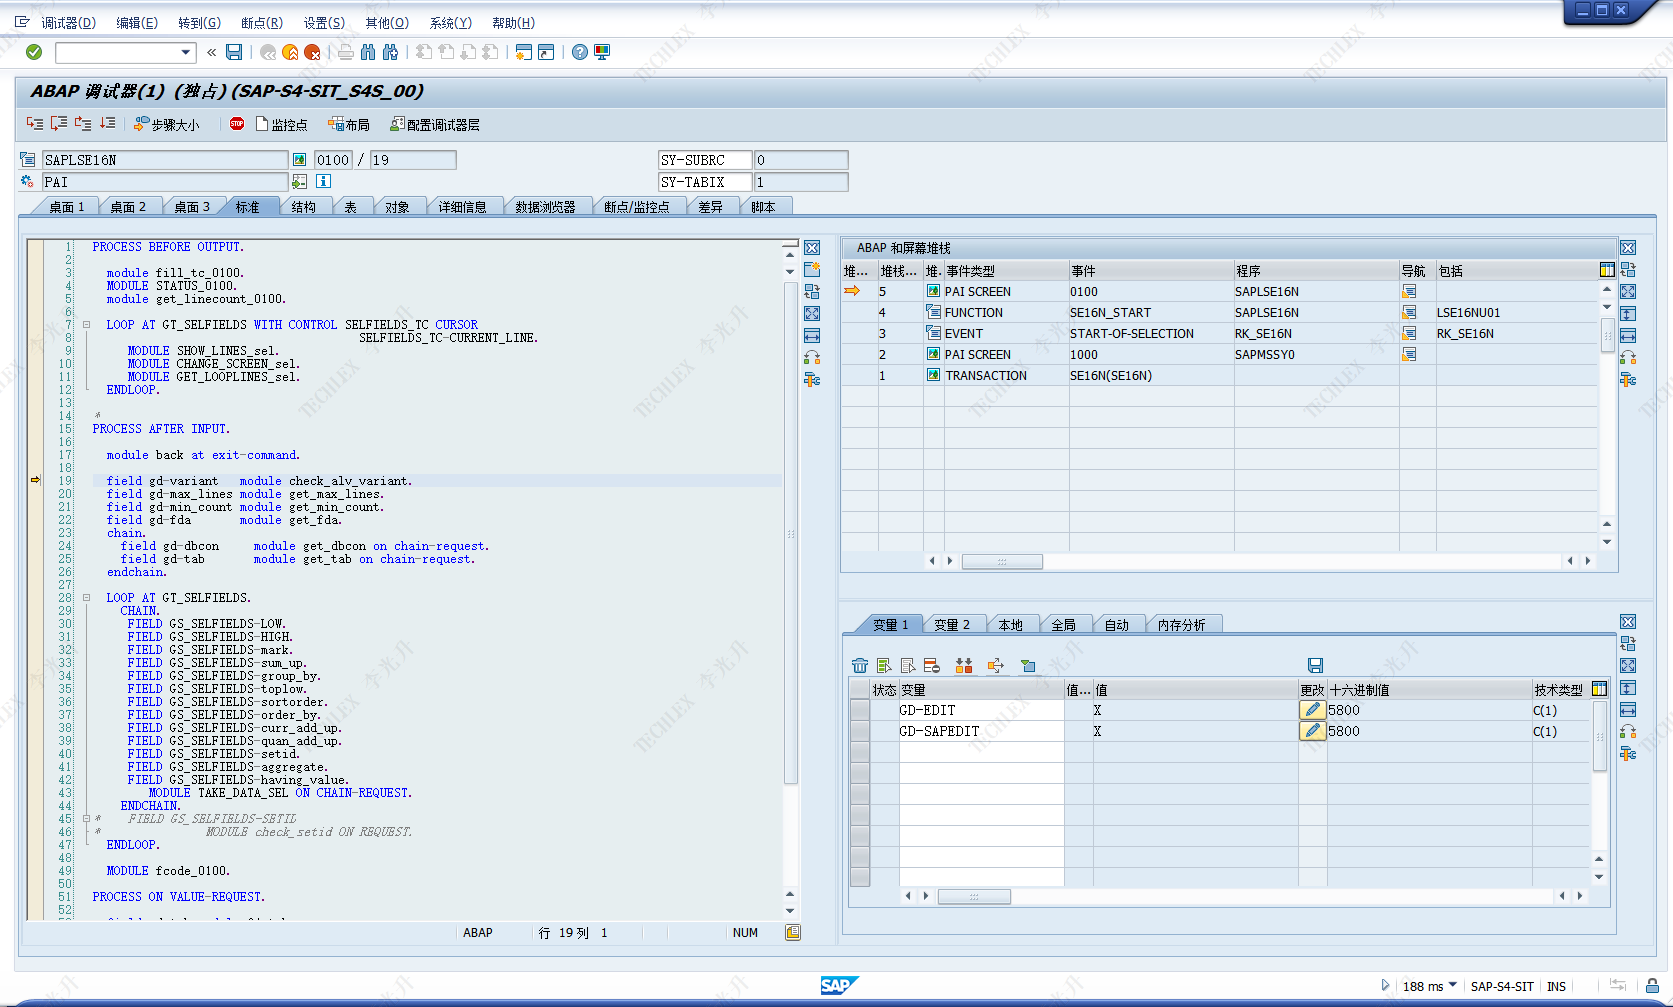Click the red STOP breakpoint icon
1673x1007 pixels.
(x=237, y=124)
